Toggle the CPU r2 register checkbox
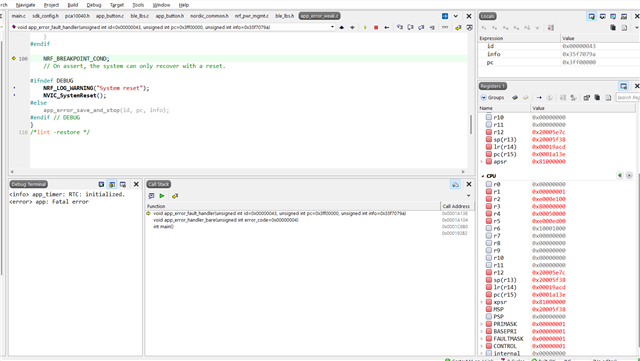Viewport: 640px width, 361px height. 489,199
